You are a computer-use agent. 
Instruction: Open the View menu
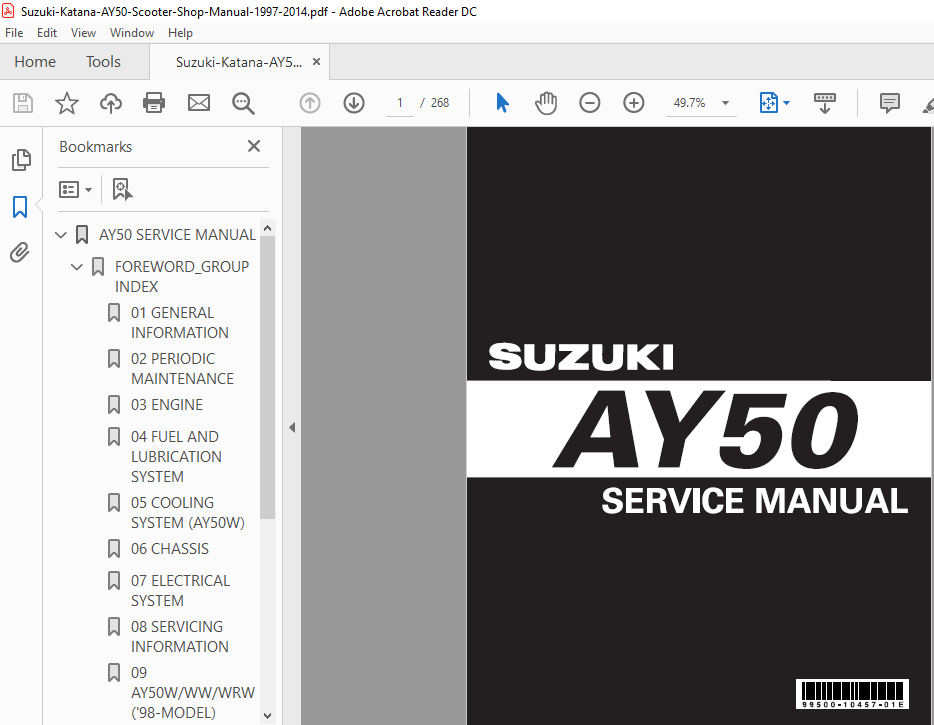coord(83,33)
